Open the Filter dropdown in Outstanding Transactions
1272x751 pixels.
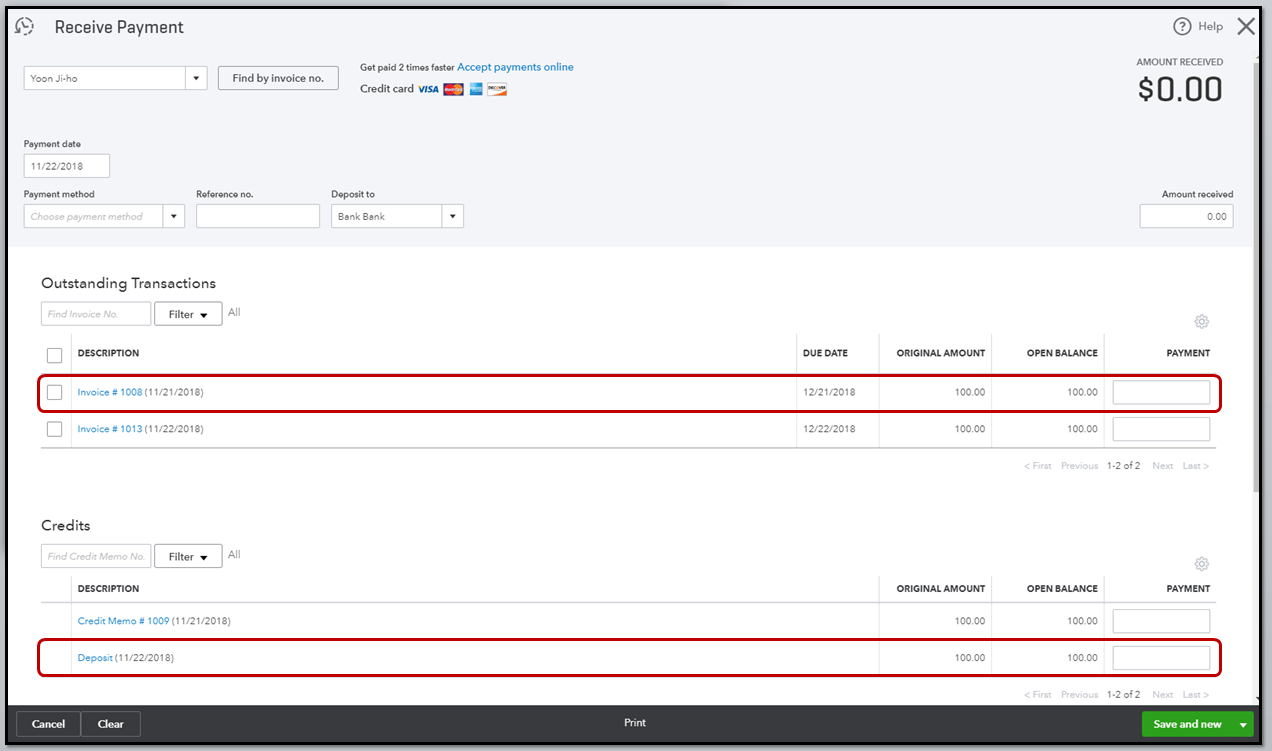click(188, 313)
